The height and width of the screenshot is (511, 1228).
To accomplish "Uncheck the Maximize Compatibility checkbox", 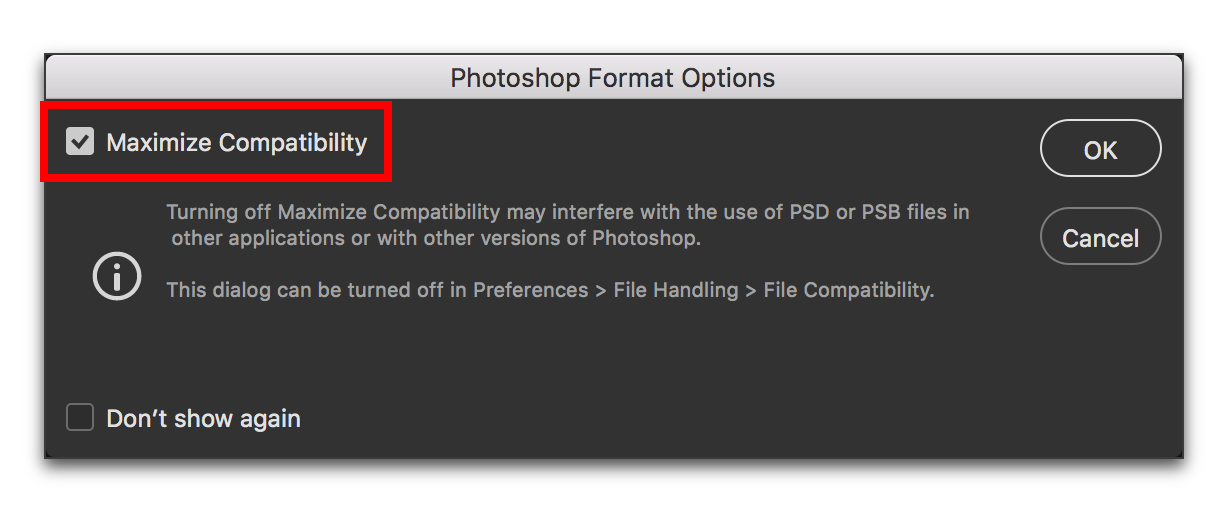I will (x=80, y=142).
